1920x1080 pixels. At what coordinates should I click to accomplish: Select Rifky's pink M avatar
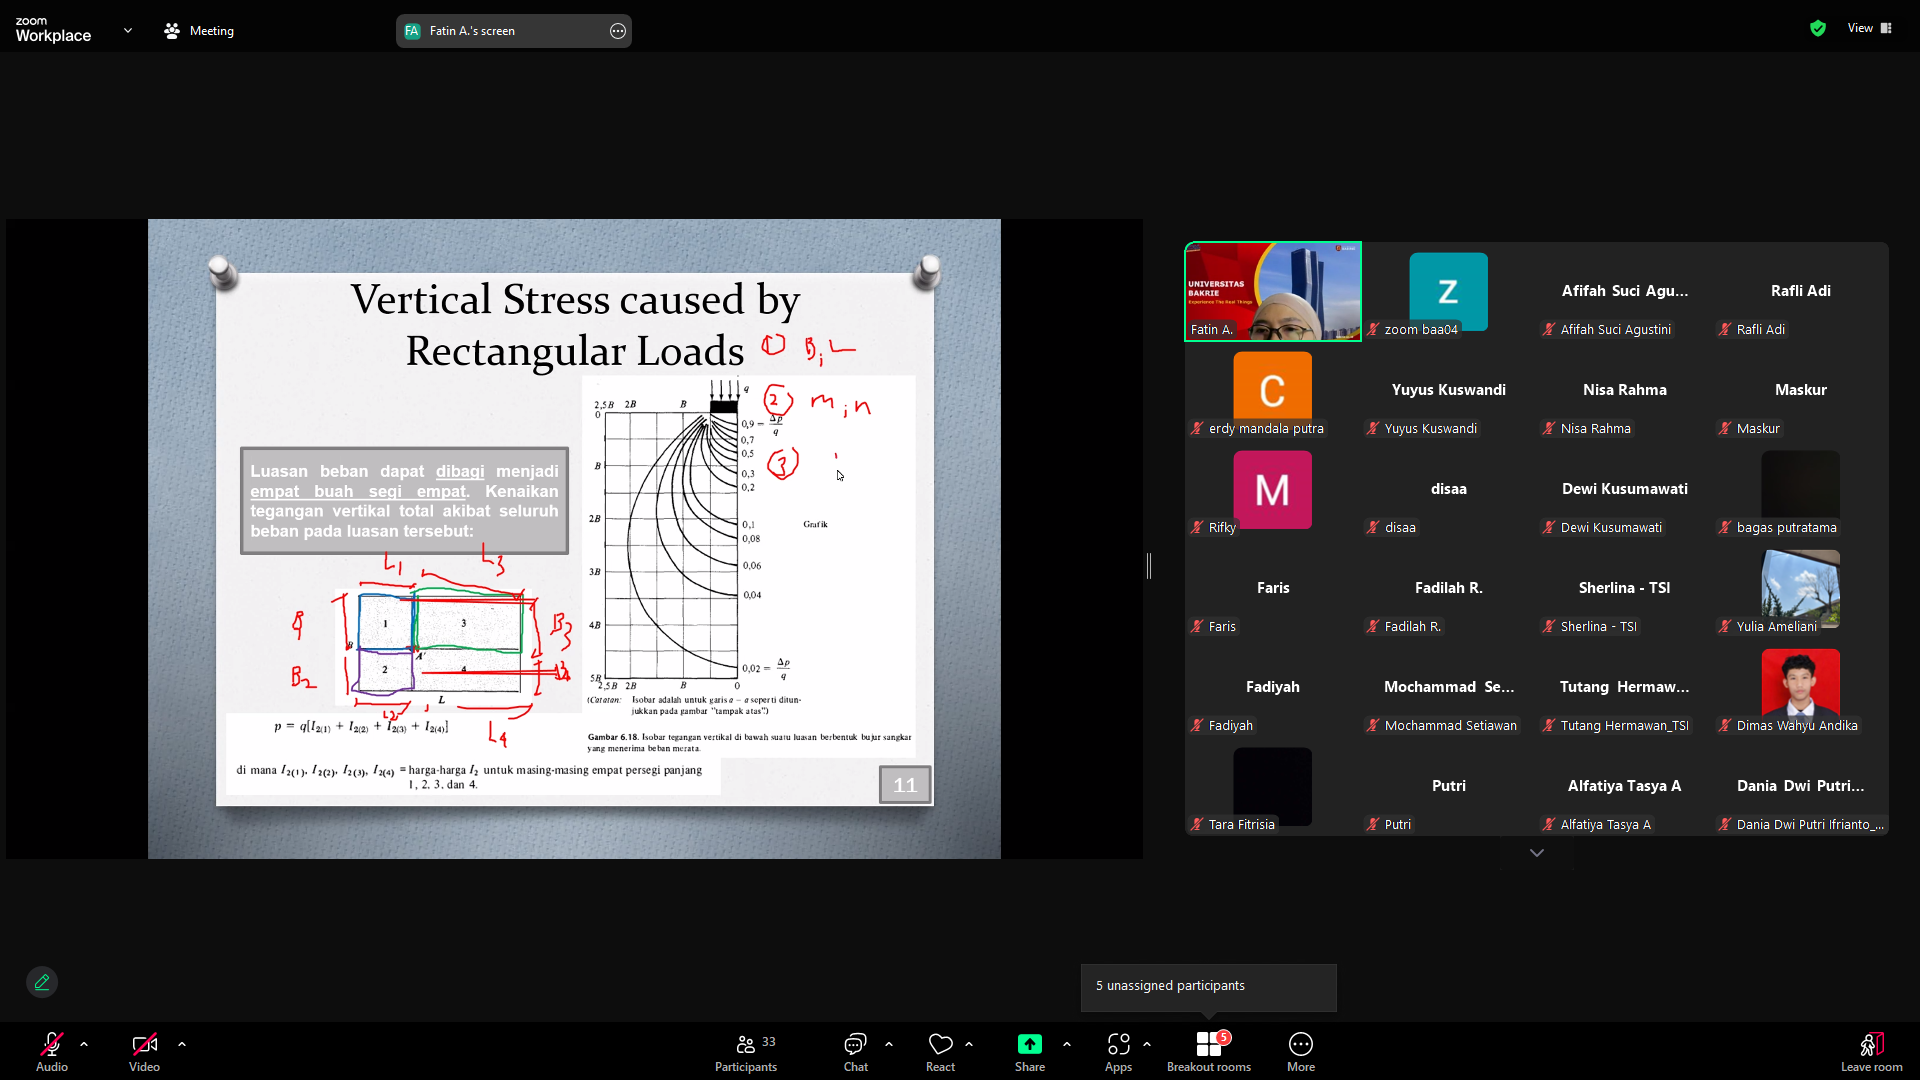tap(1272, 489)
